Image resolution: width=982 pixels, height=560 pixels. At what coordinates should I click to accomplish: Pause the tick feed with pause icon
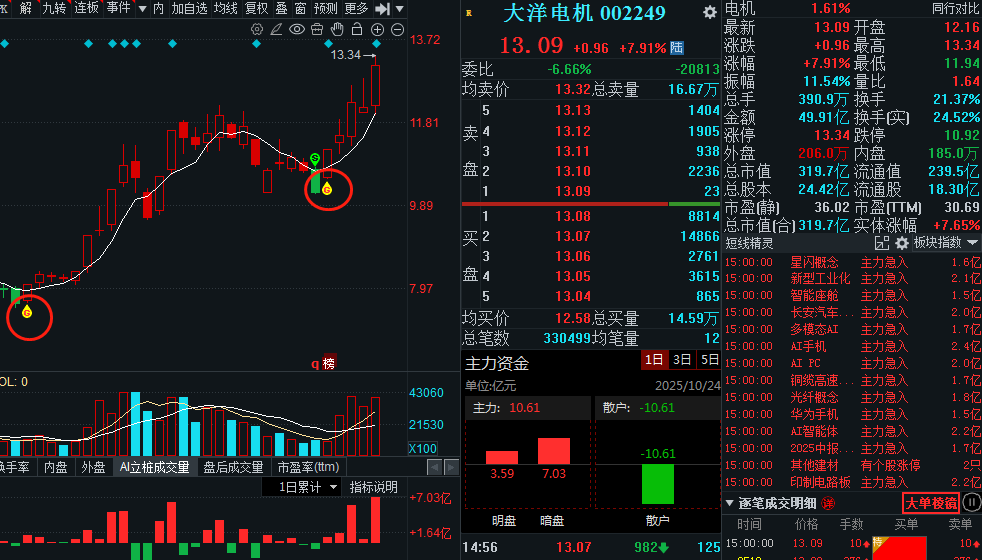point(971,502)
